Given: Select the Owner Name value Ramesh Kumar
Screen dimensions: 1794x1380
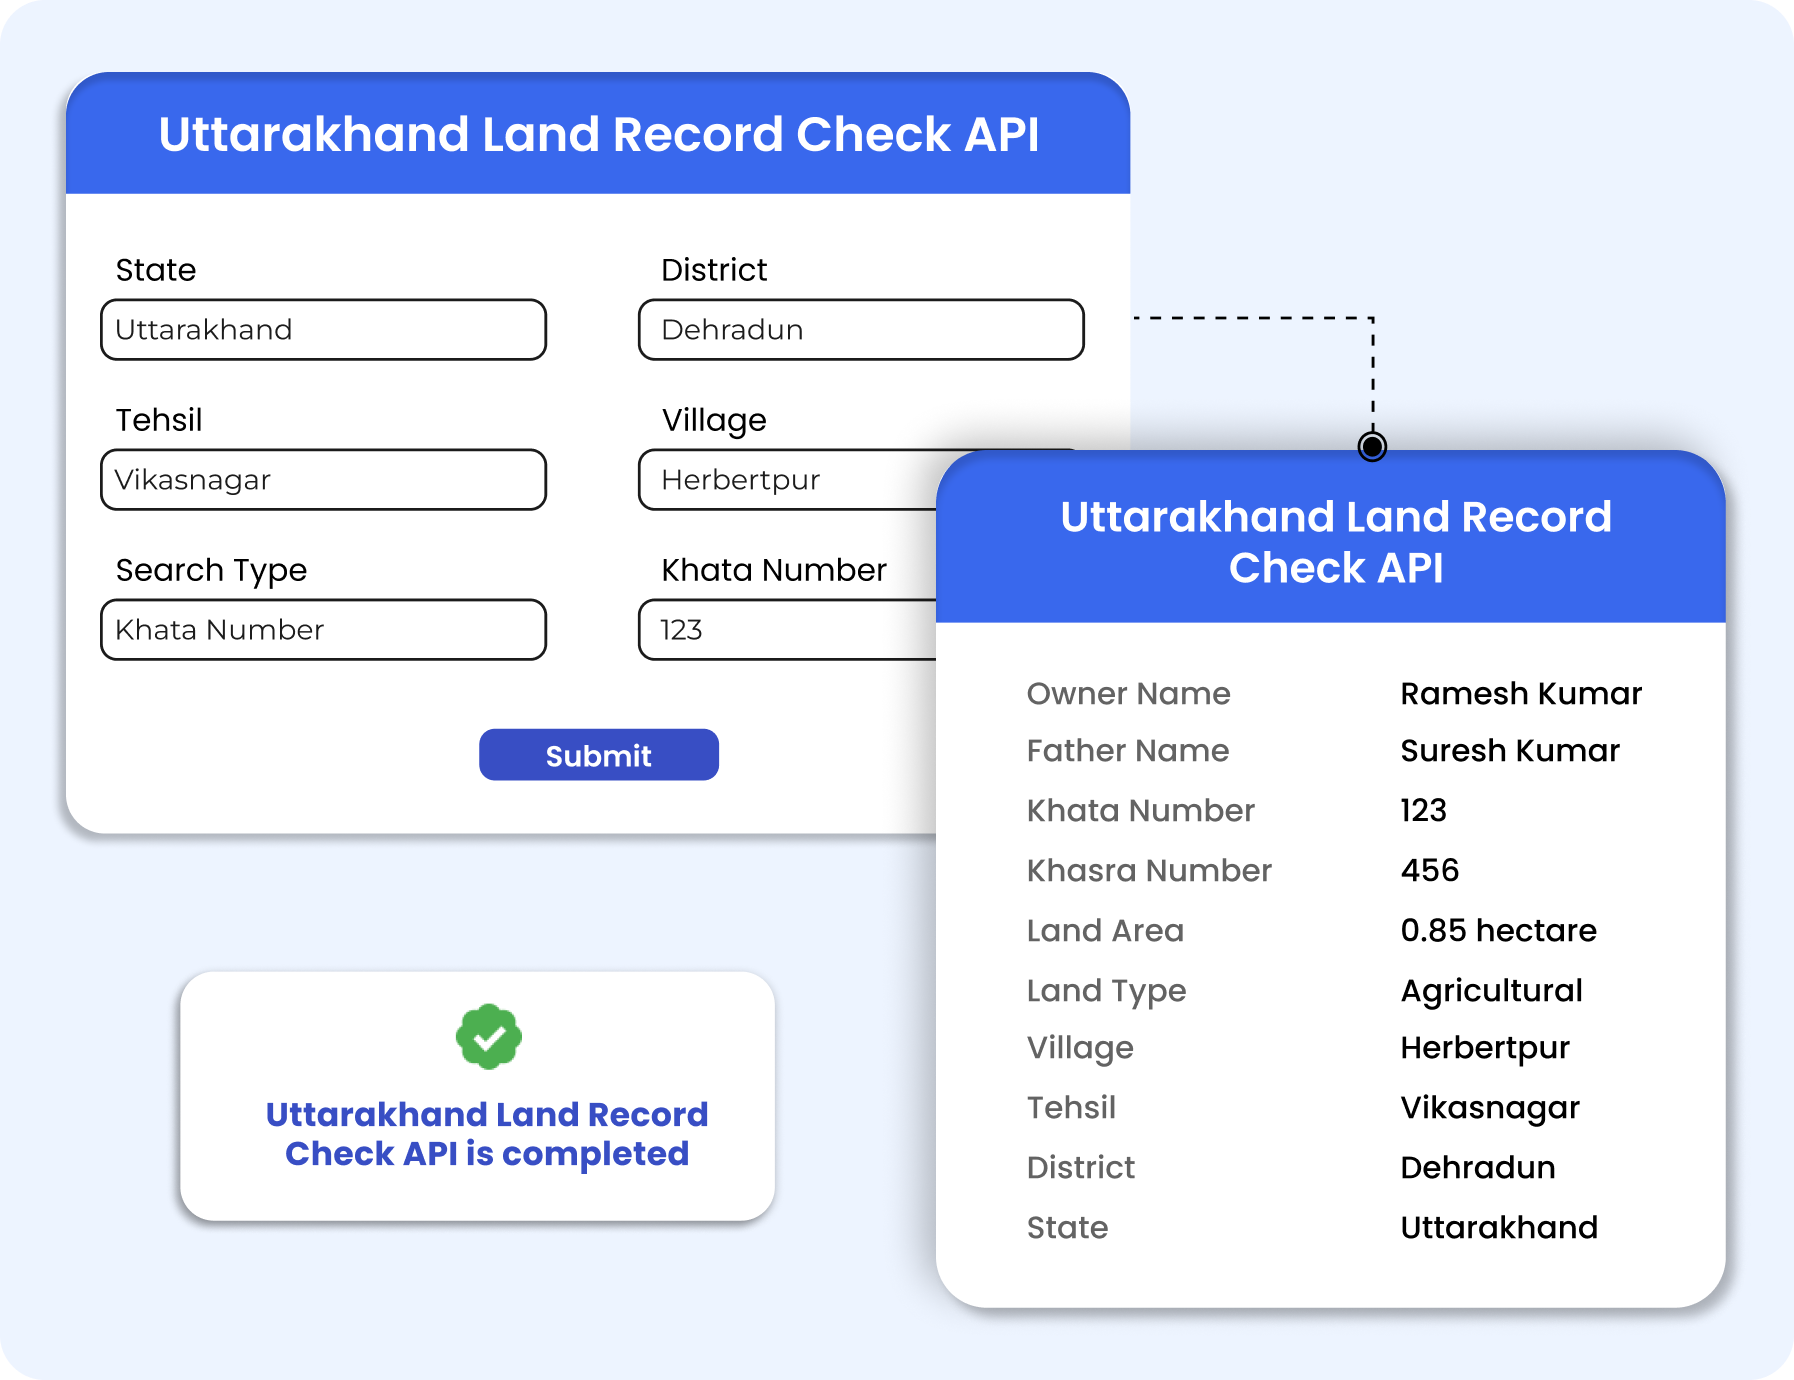Looking at the screenshot, I should pyautogui.click(x=1520, y=693).
